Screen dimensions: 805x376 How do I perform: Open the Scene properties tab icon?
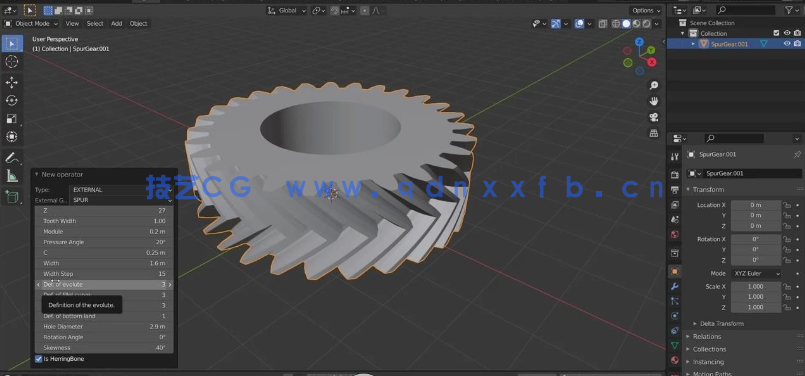(x=675, y=220)
